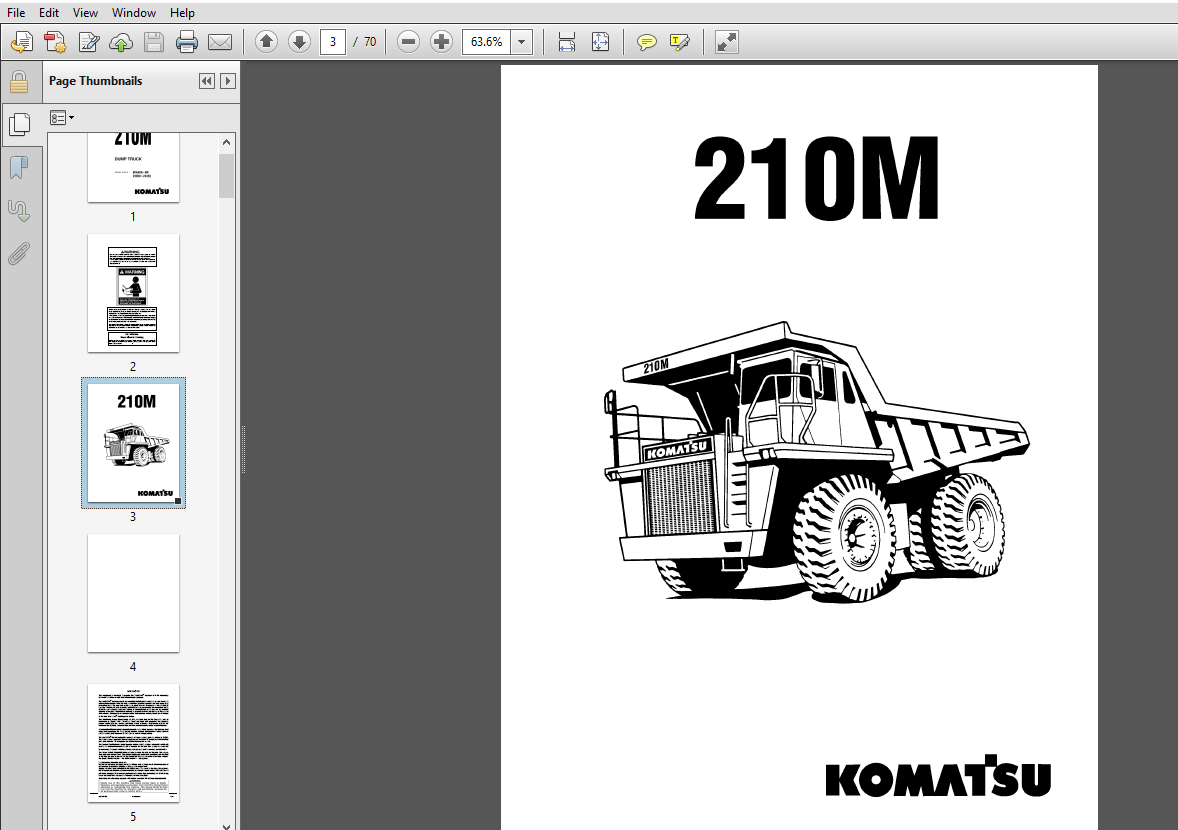Click the Highlight text icon
Viewport: 1178px width, 830px height.
679,42
